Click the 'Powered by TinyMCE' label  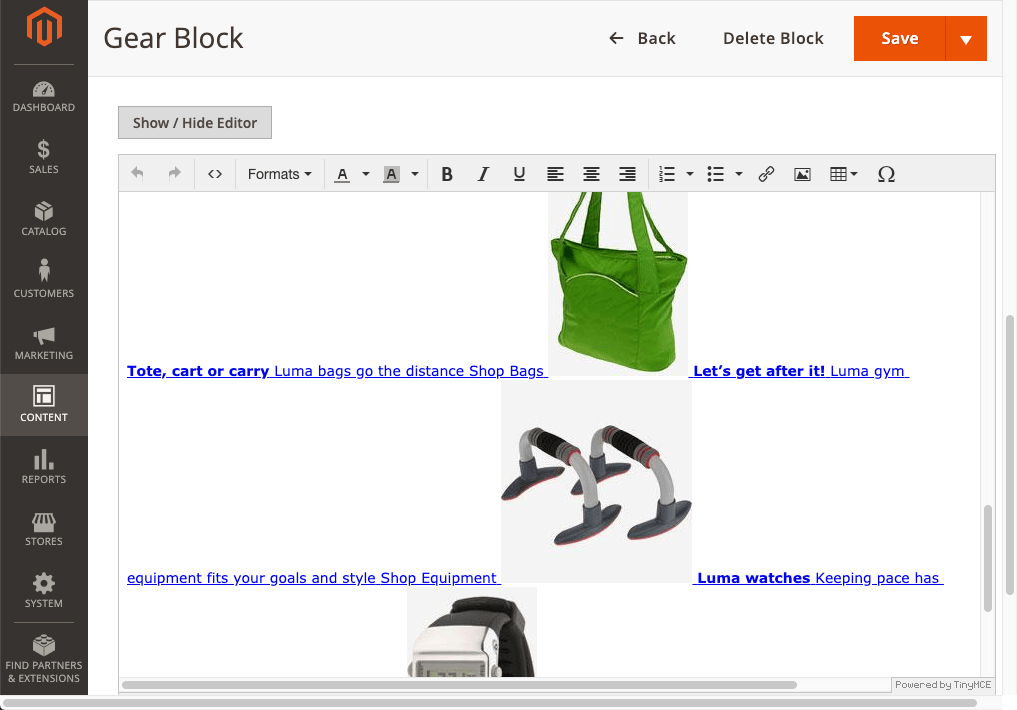pos(943,685)
